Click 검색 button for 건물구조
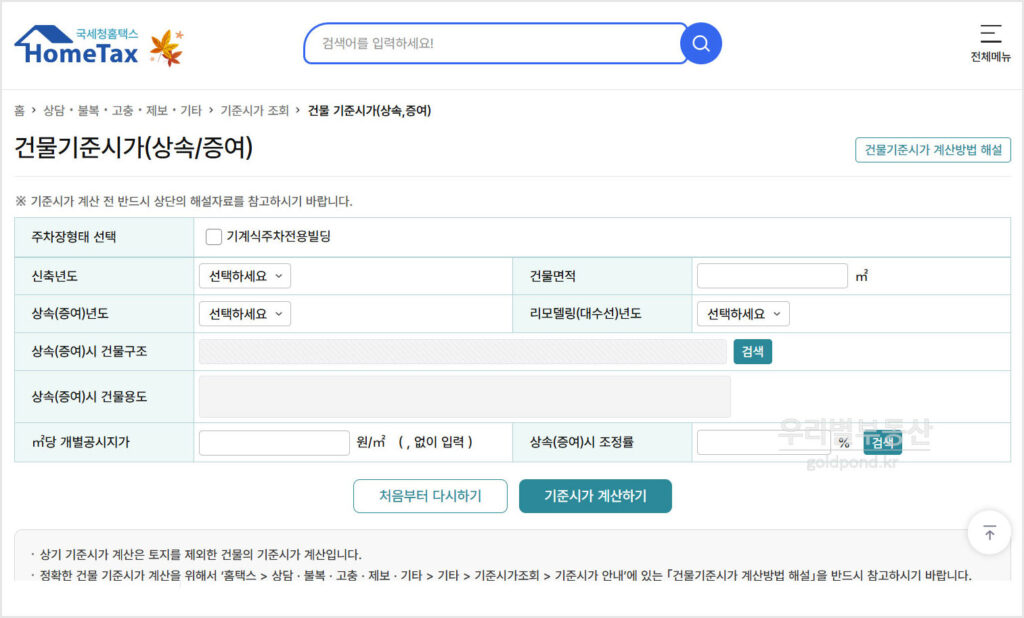Image resolution: width=1024 pixels, height=618 pixels. 752,351
